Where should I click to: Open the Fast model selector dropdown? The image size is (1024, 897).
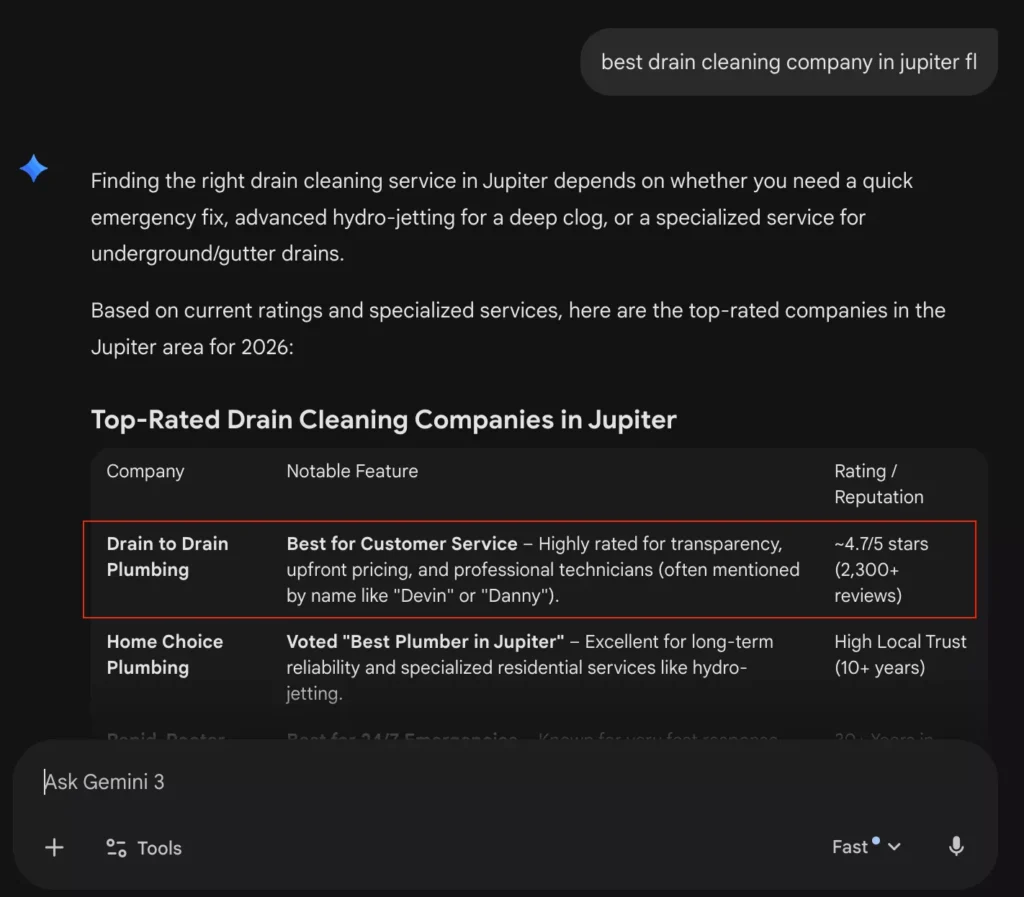pyautogui.click(x=860, y=847)
